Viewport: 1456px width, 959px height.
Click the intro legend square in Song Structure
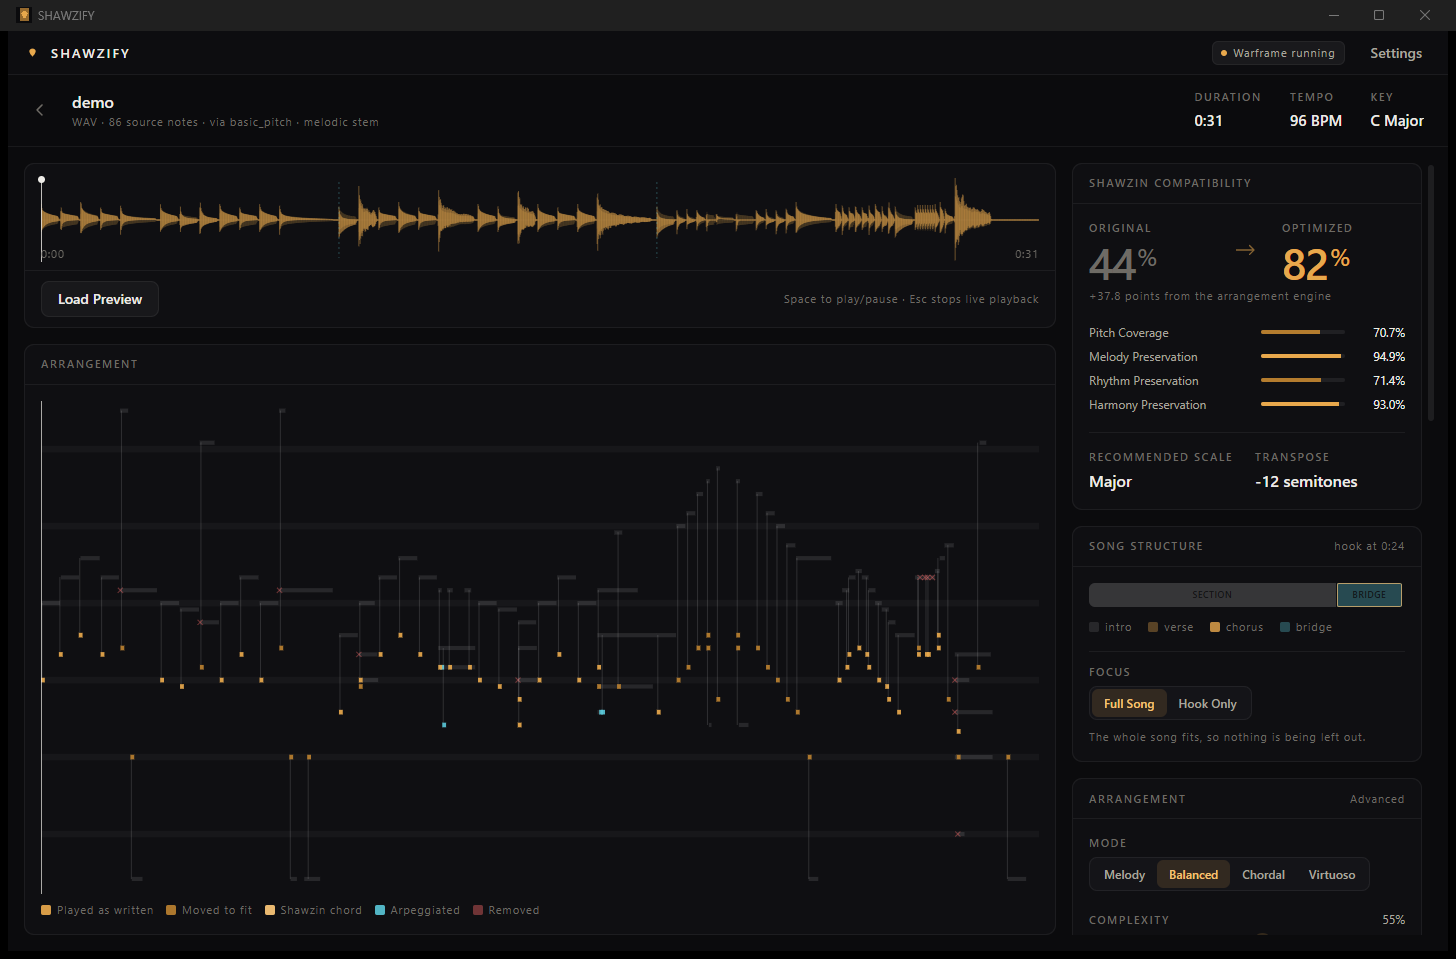[x=1094, y=627]
